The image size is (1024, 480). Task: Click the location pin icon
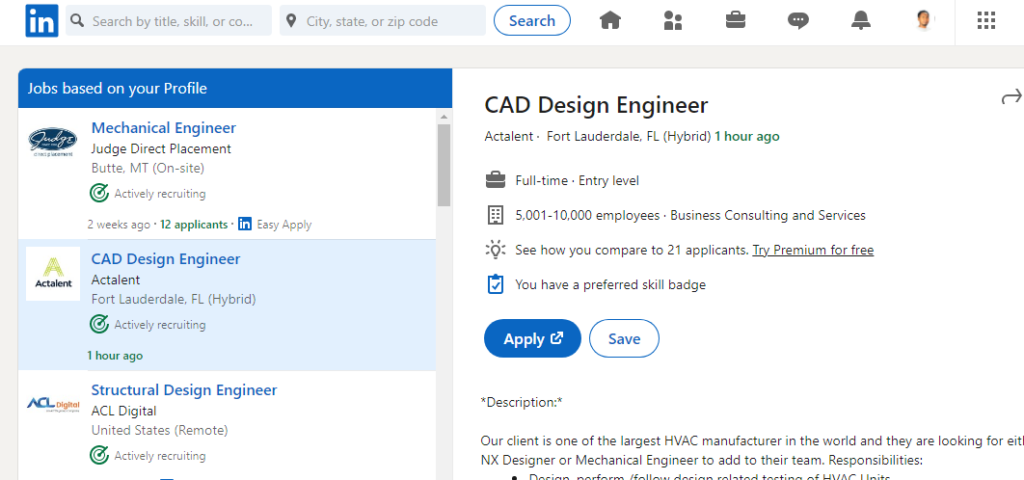point(292,21)
